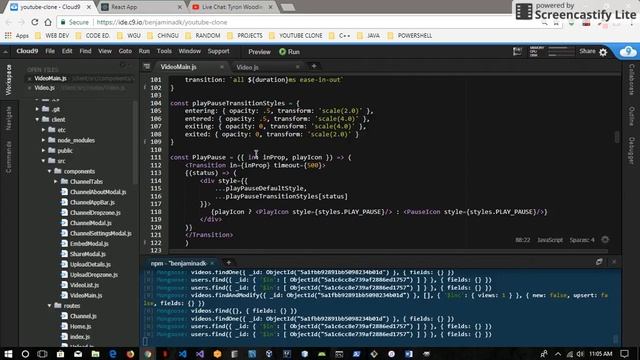640x360 pixels.
Task: Open ChannelAboutModal.js in file tree
Action: tap(98, 192)
